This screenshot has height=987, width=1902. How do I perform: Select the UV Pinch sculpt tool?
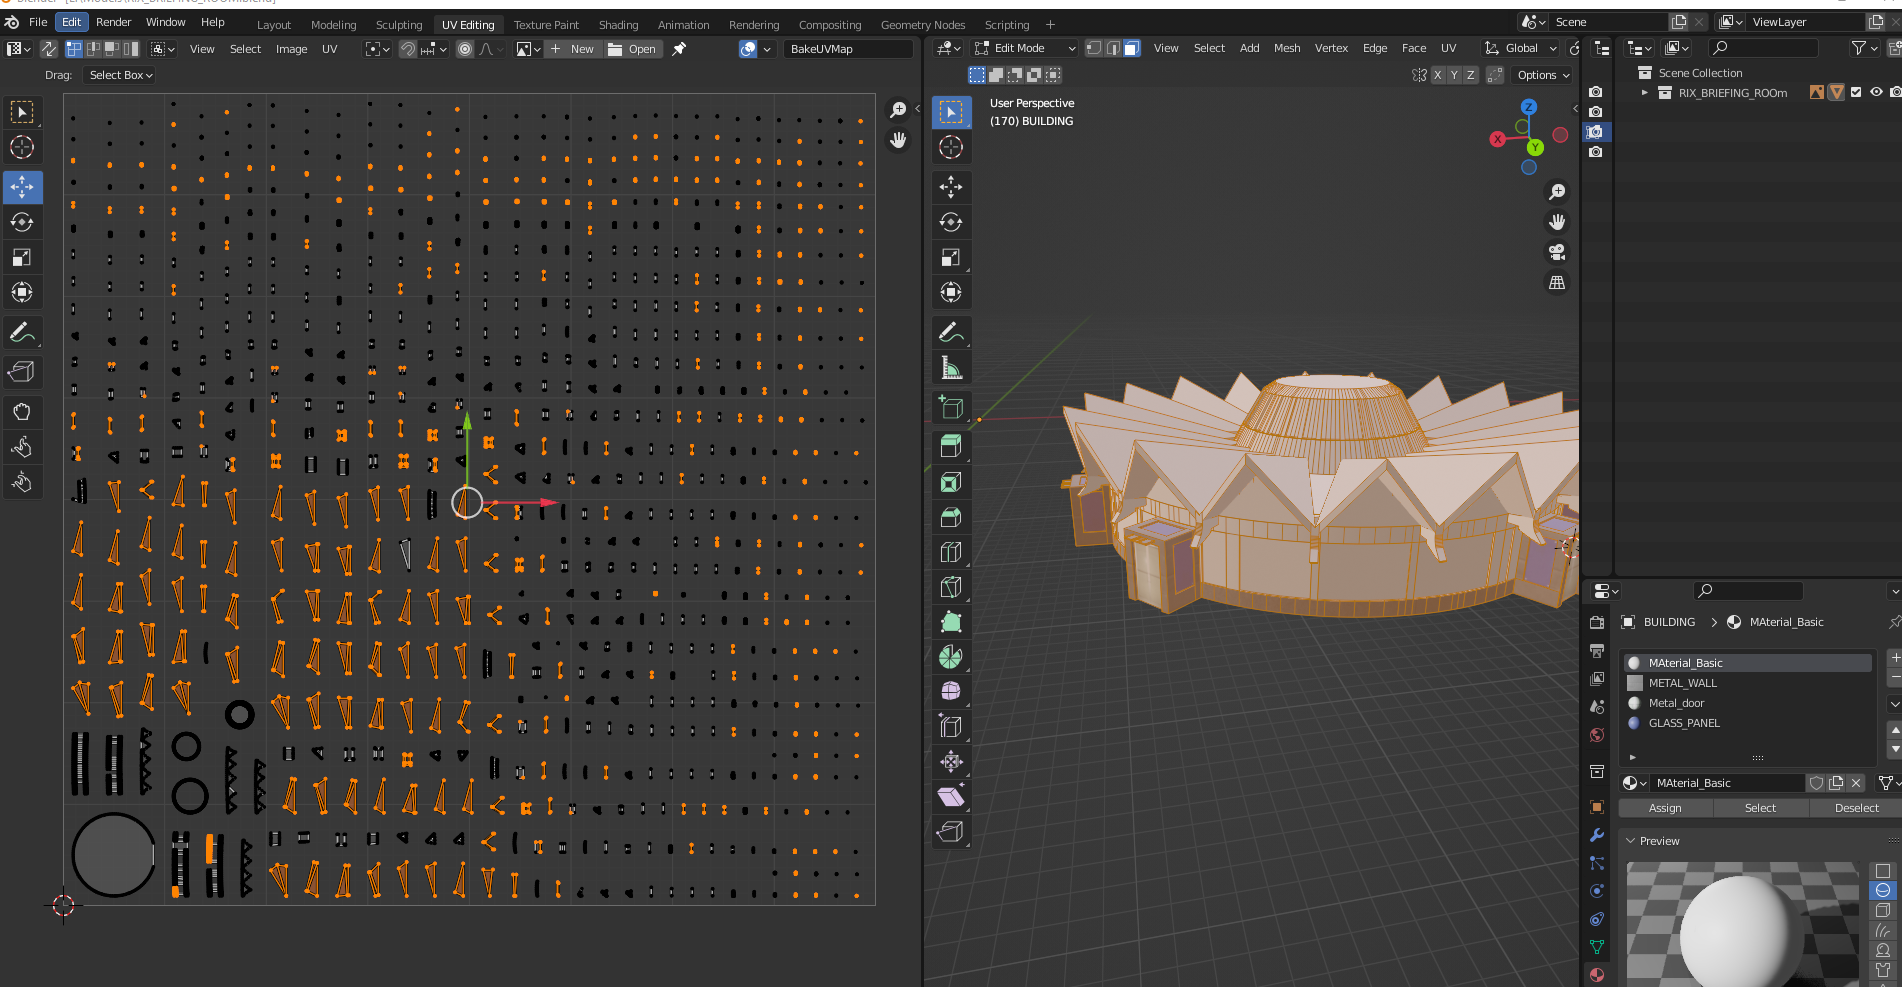(22, 483)
